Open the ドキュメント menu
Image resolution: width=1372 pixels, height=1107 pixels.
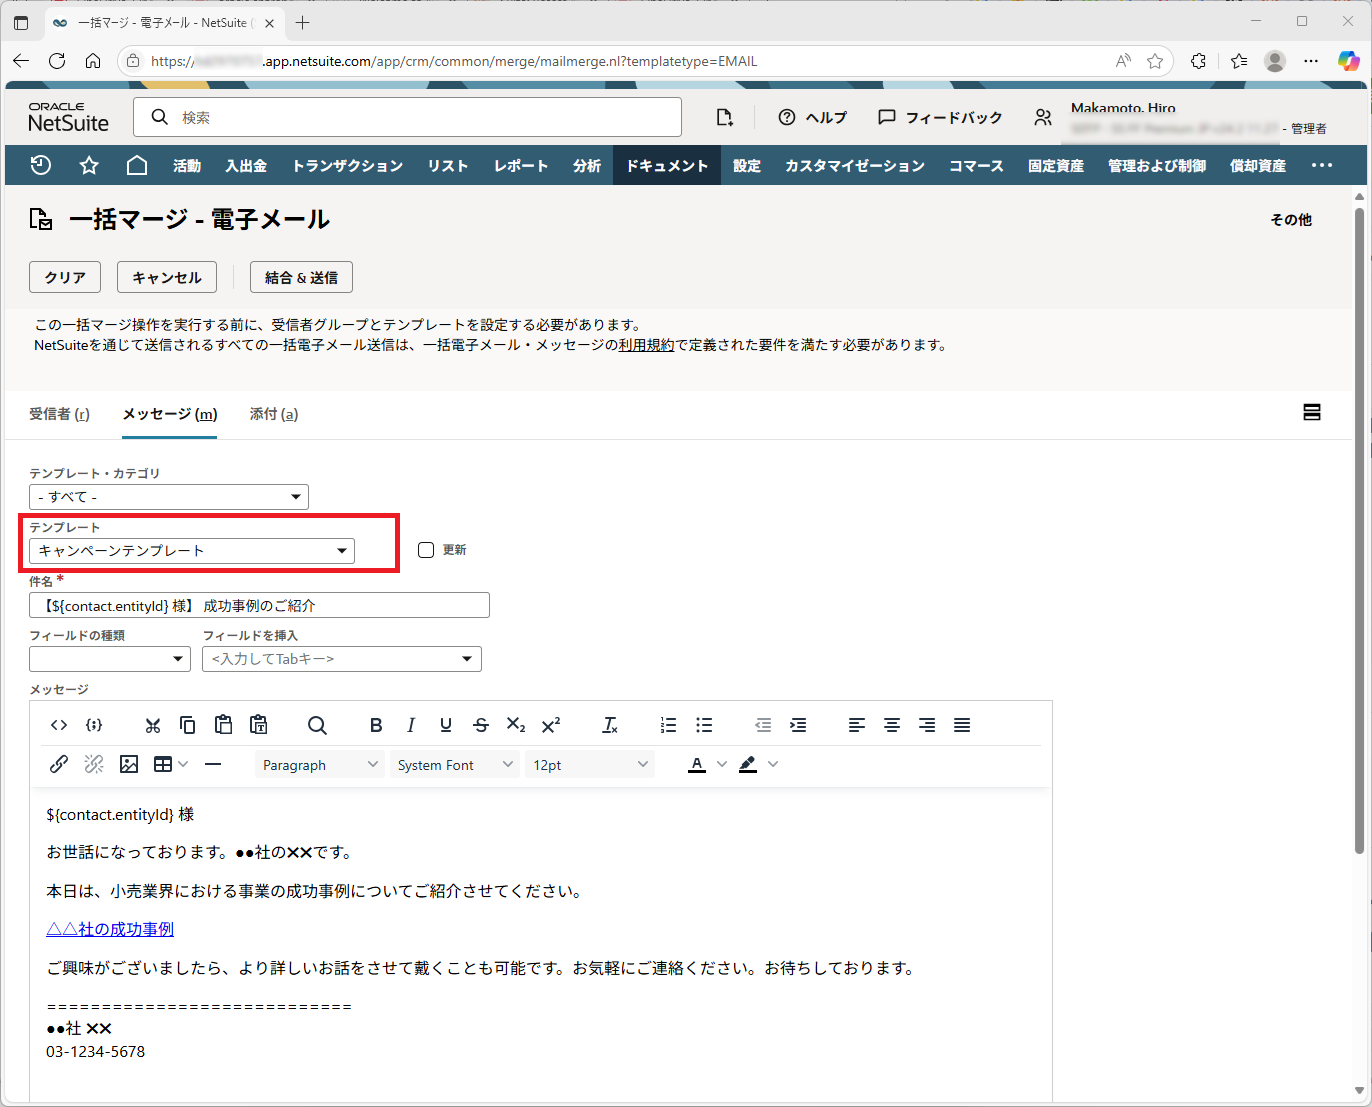(667, 166)
